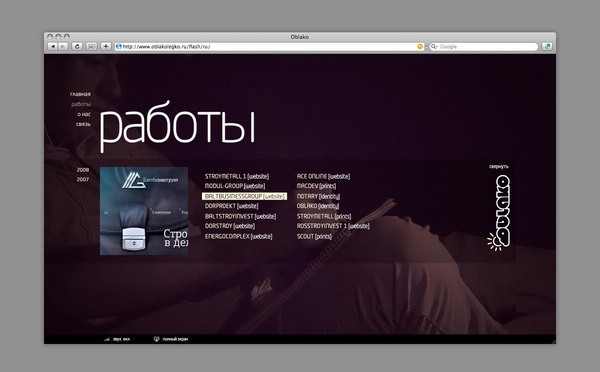This screenshot has height=372, width=600.
Task: Click the orange RSS icon in address bar
Action: (420, 46)
